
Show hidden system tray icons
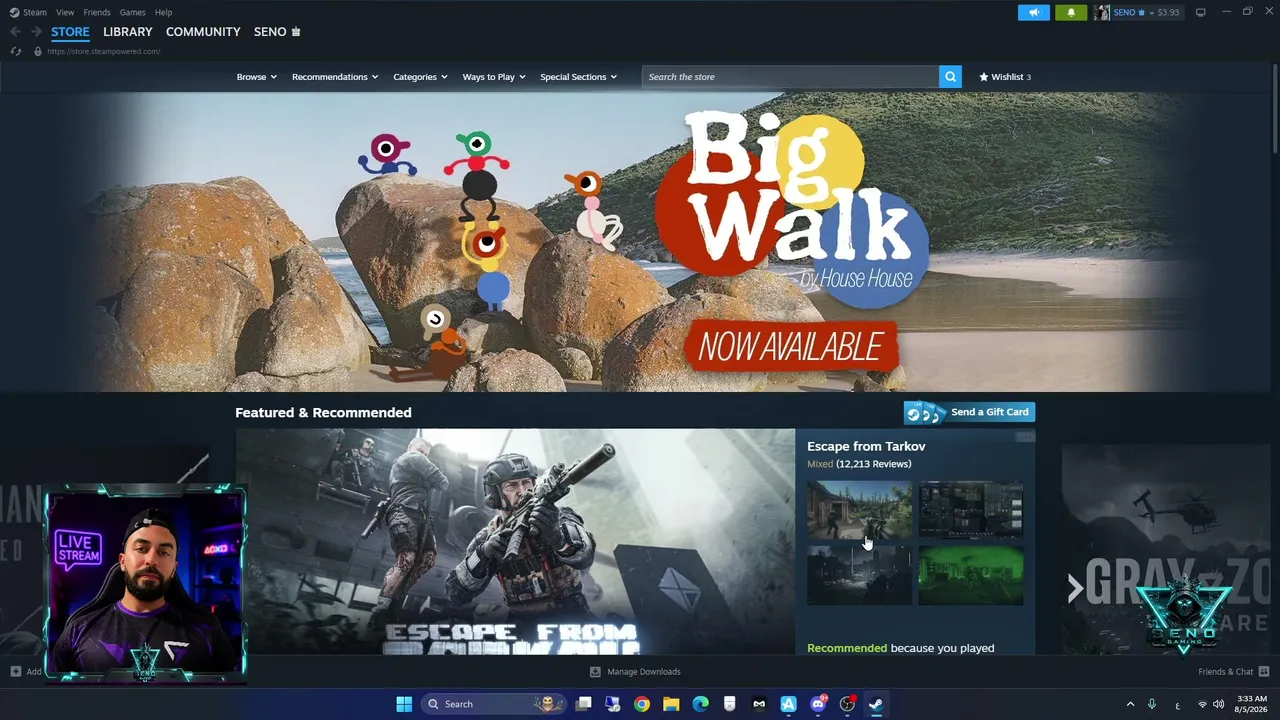pos(1130,704)
